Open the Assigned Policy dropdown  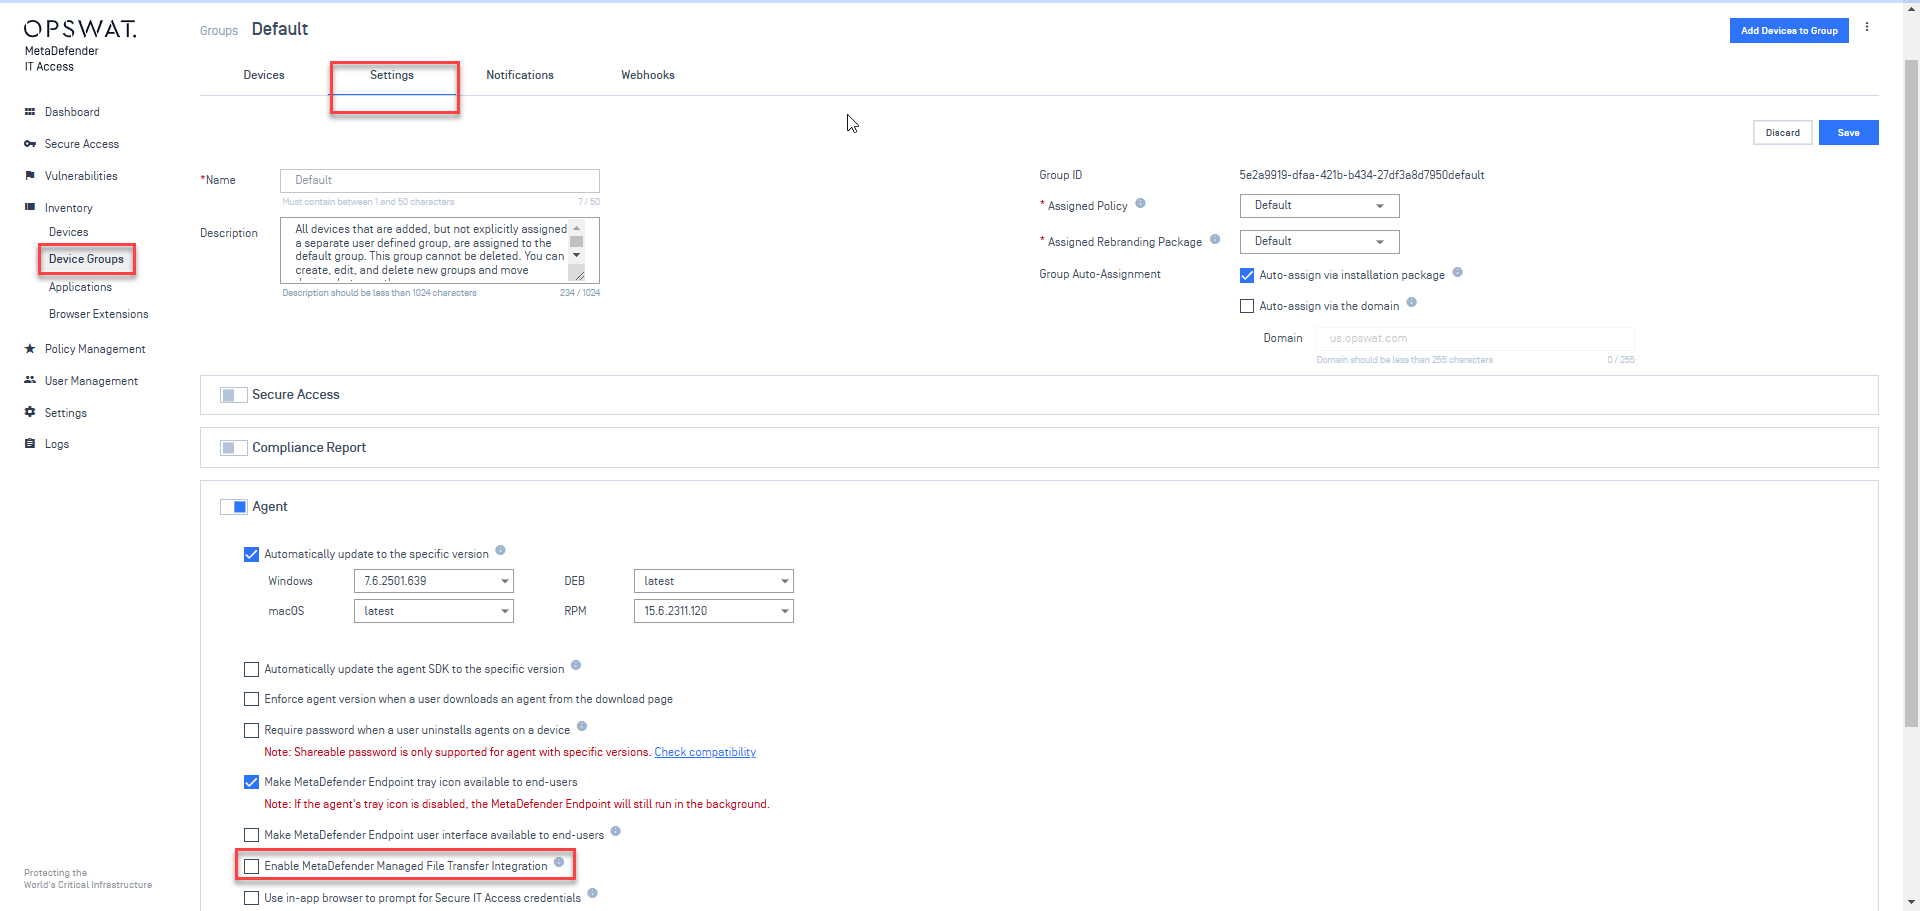click(1319, 205)
